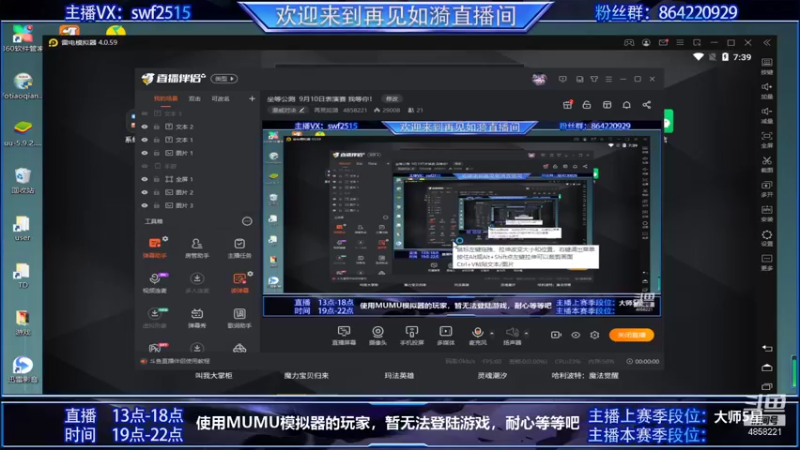Click the 修改 button next to room title
Screen dimensions: 800x450
coord(392,99)
